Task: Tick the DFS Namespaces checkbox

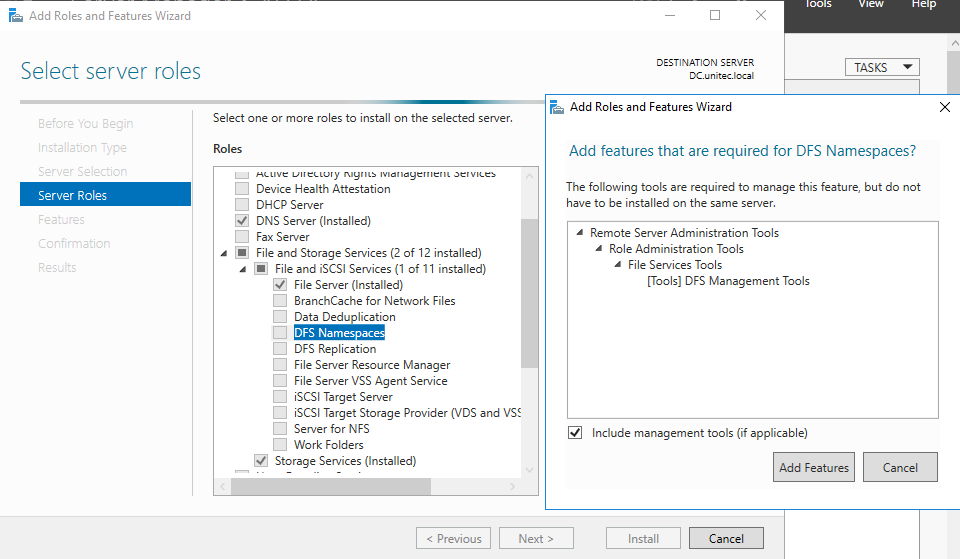Action: 280,333
